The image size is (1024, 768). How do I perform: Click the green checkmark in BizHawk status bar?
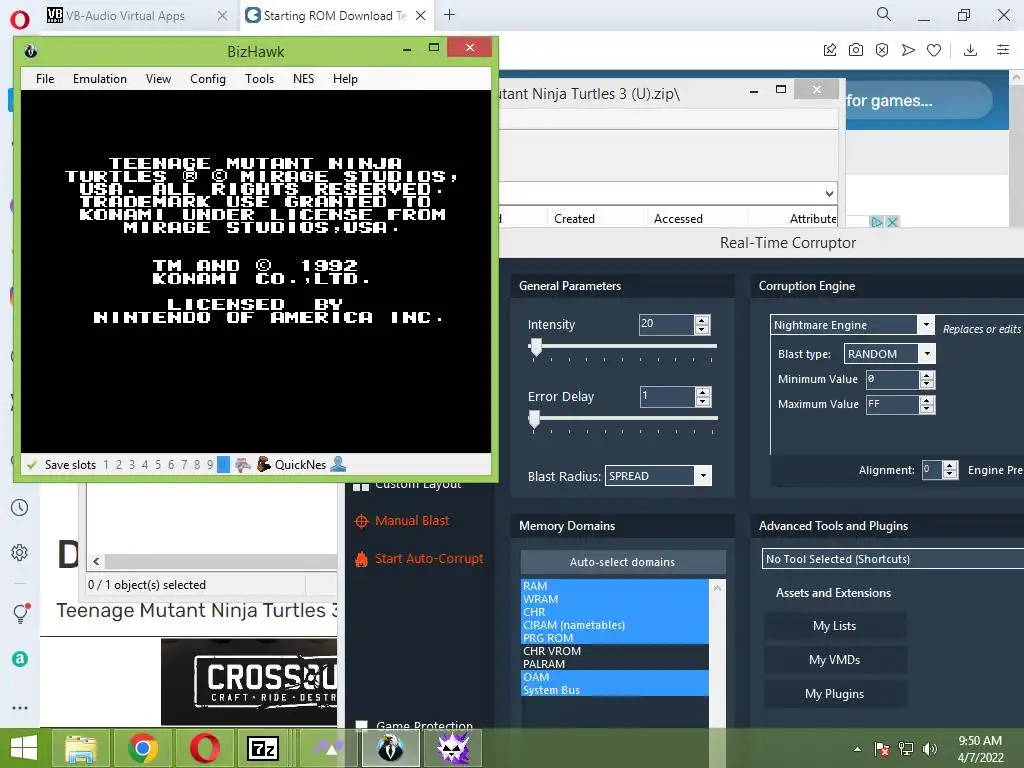click(31, 465)
